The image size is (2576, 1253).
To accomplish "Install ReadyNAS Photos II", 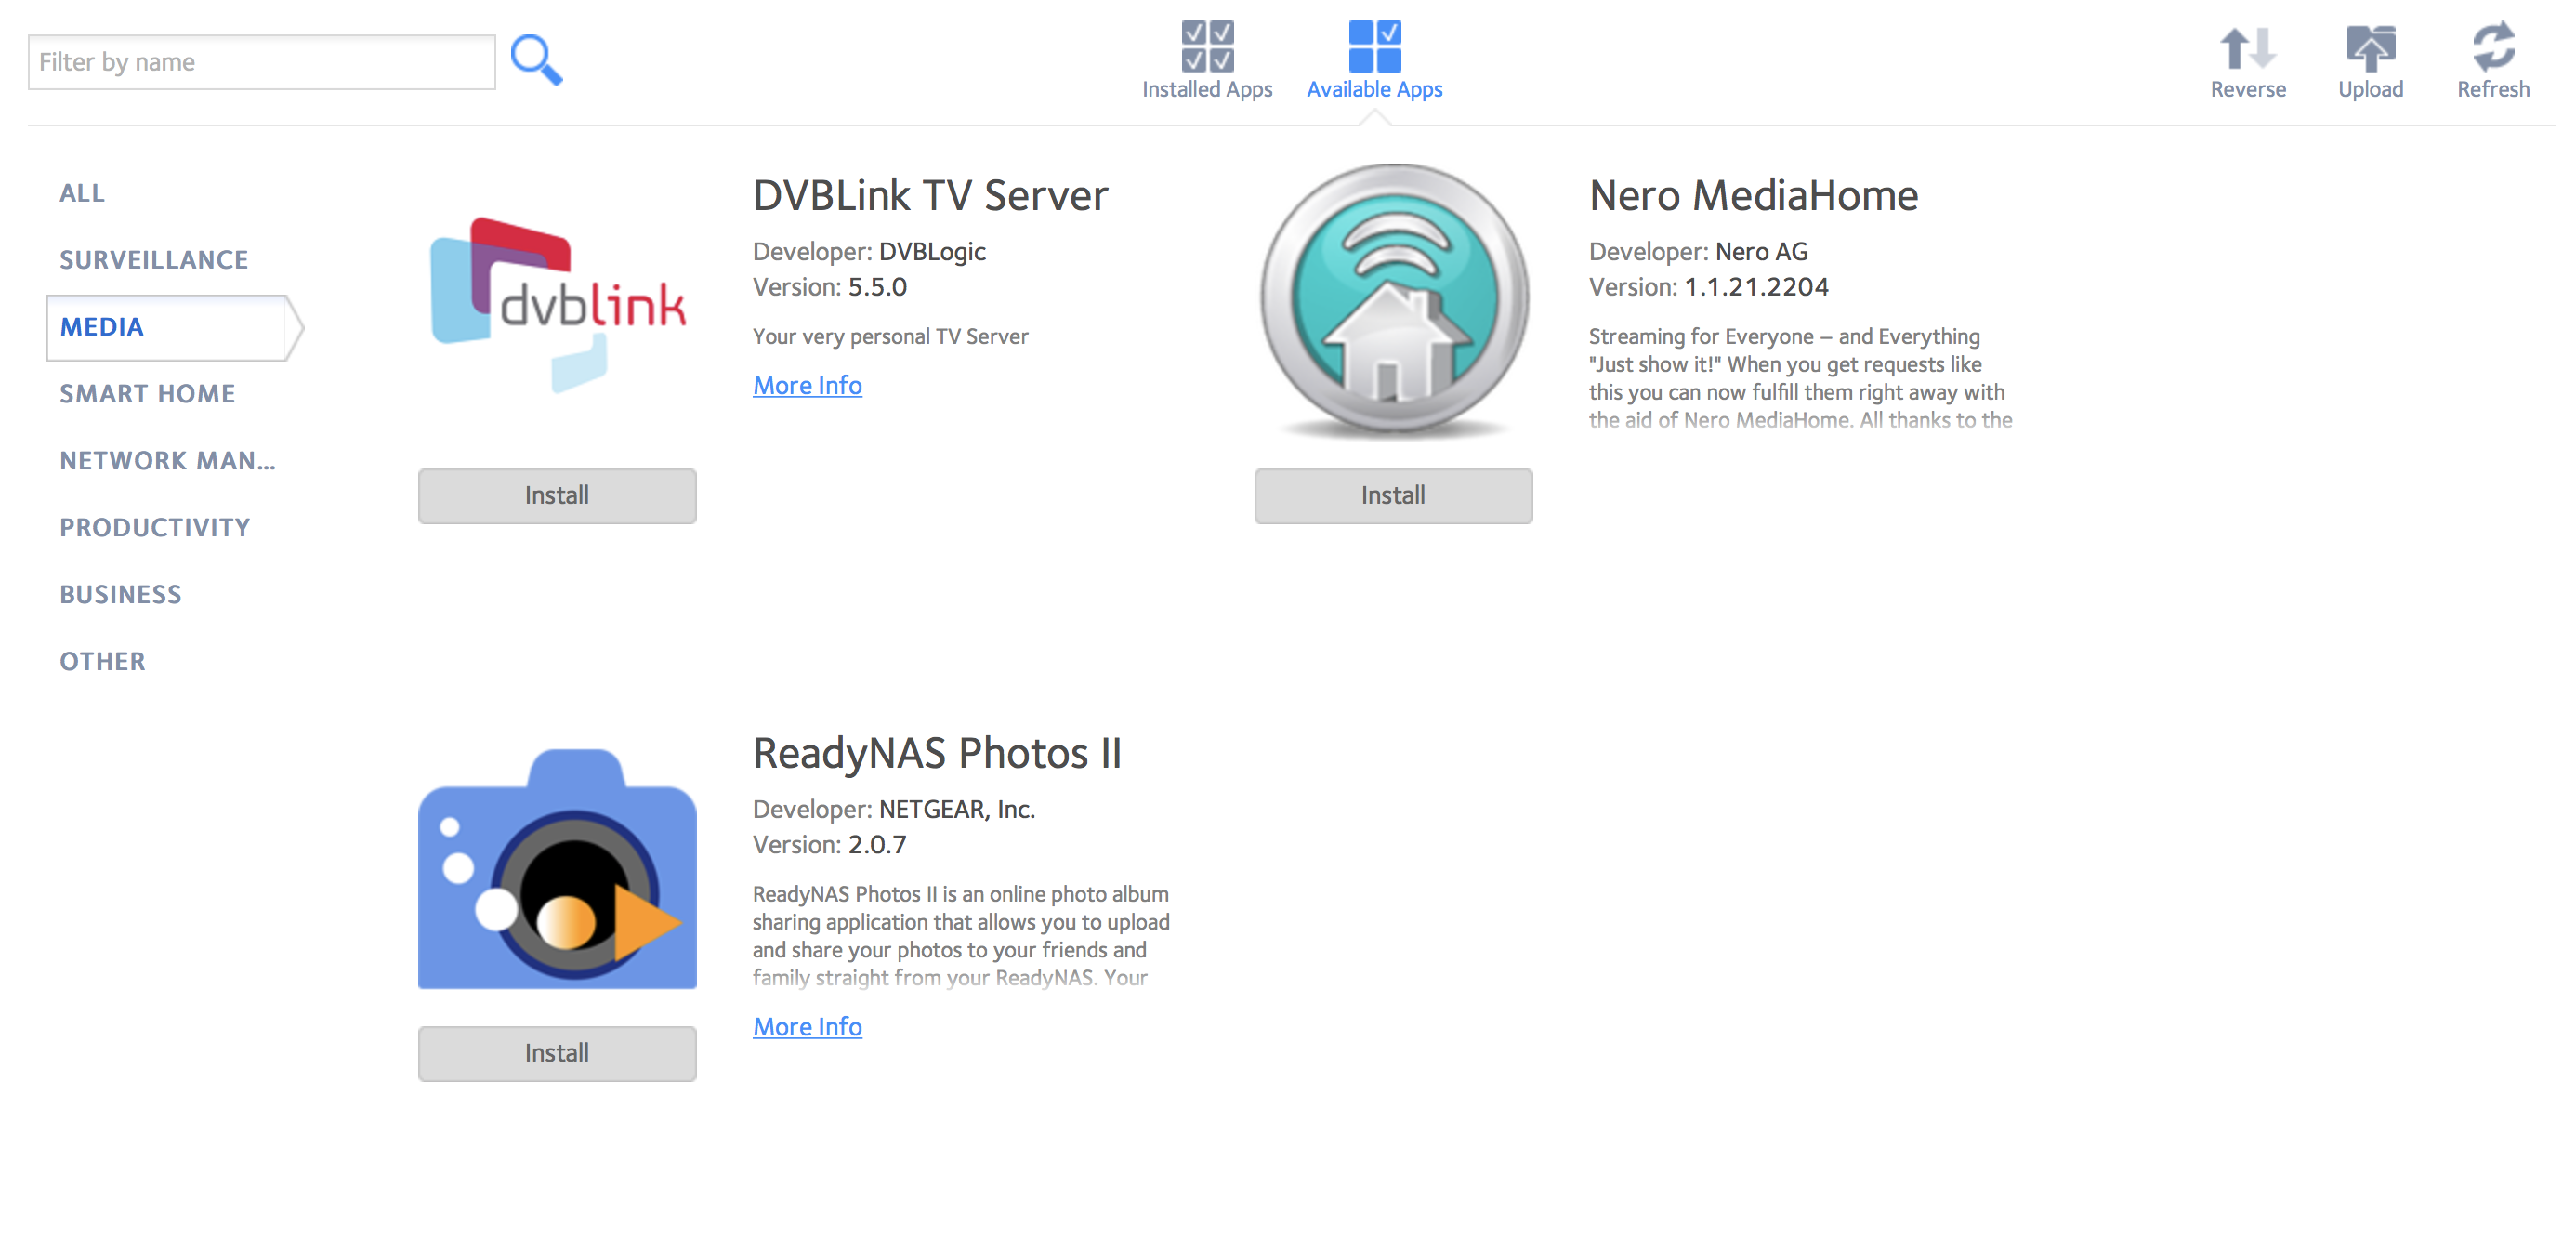I will [x=557, y=1053].
